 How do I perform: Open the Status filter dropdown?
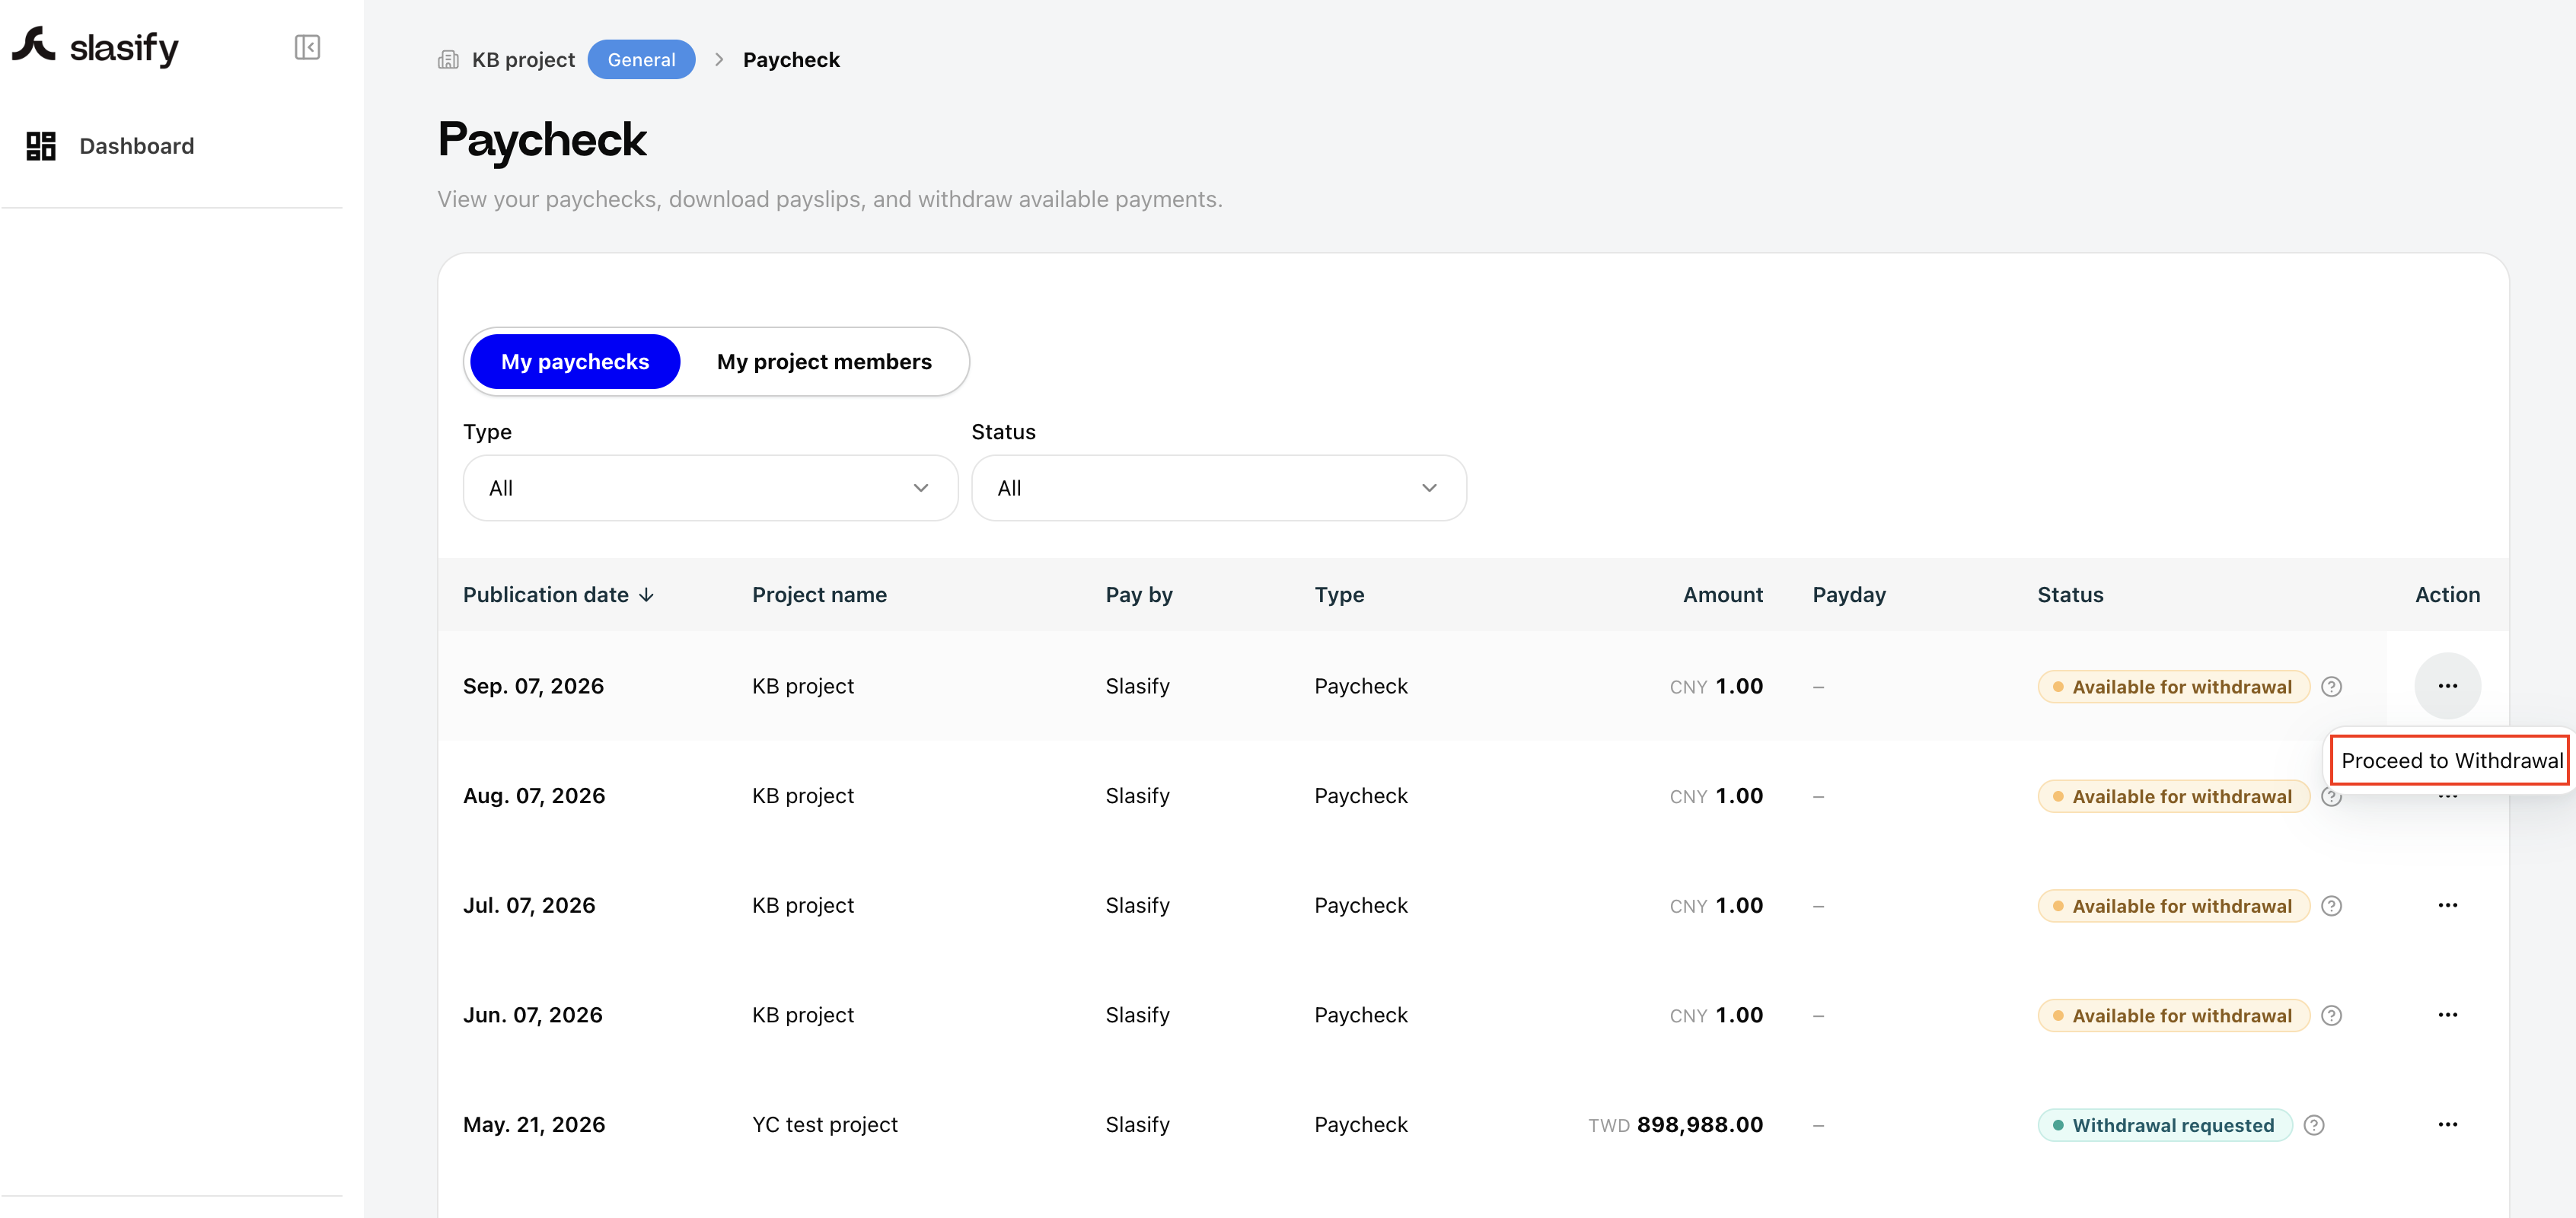click(x=1218, y=488)
